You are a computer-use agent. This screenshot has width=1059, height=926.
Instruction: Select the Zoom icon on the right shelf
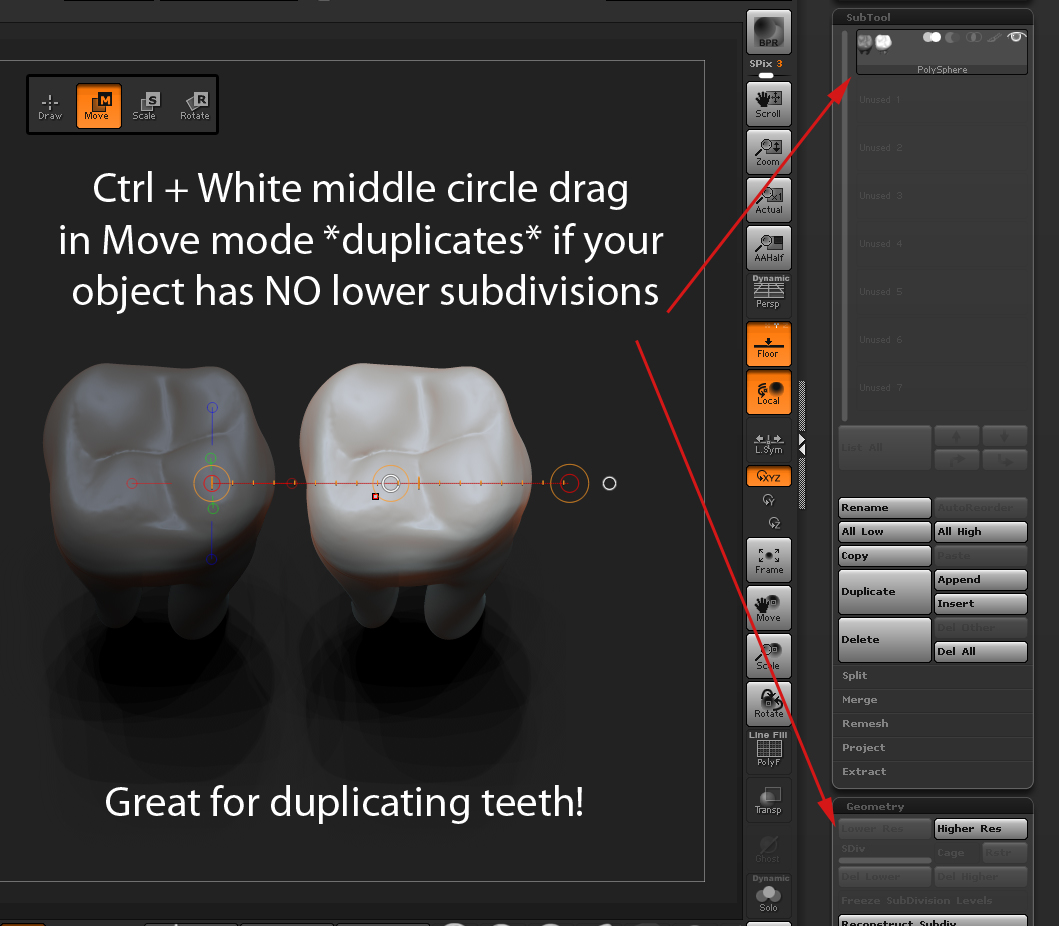click(x=767, y=151)
